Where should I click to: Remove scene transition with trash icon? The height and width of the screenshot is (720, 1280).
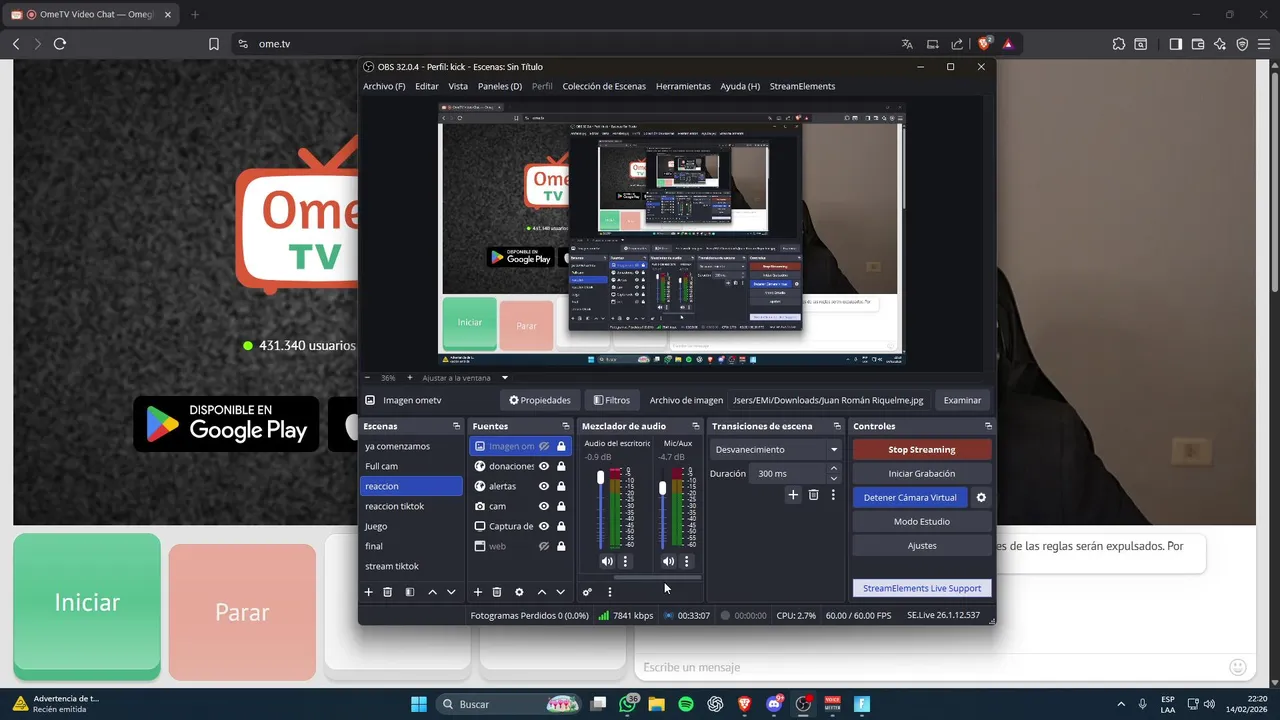coord(813,495)
